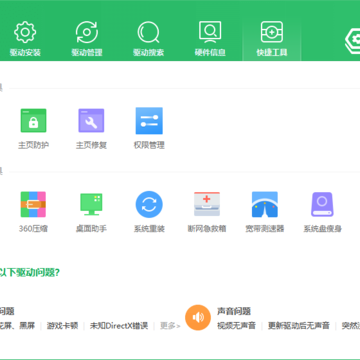Switch to the 硬件信息 tab
Screen dimensions: 360x360
[x=210, y=38]
